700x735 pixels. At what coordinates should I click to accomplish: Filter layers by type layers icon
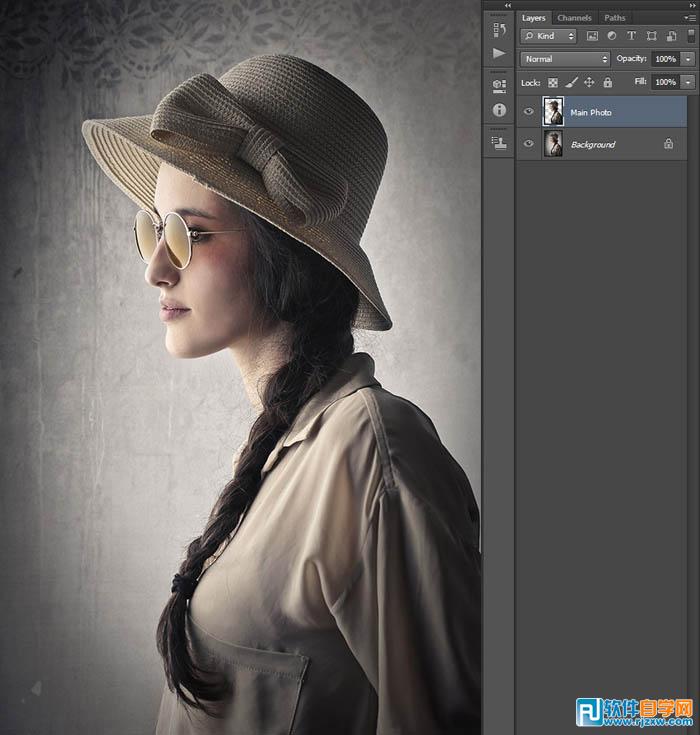click(631, 36)
